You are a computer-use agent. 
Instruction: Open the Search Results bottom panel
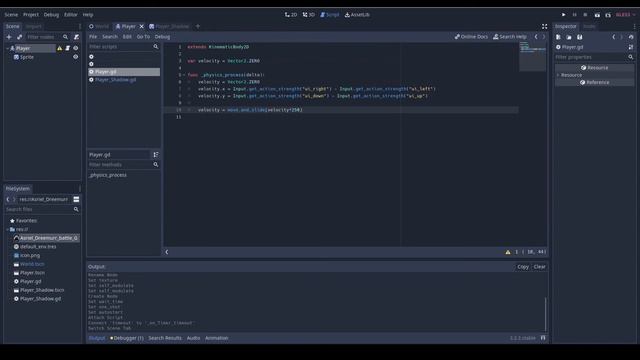(165, 338)
